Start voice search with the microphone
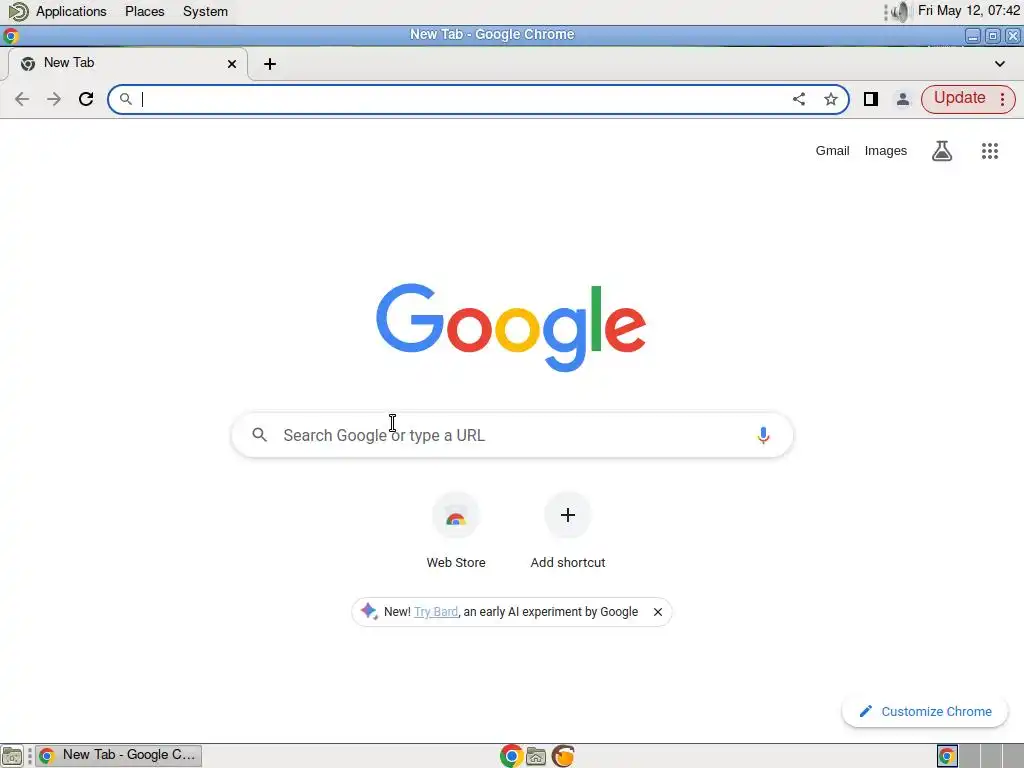1024x768 pixels. [763, 436]
